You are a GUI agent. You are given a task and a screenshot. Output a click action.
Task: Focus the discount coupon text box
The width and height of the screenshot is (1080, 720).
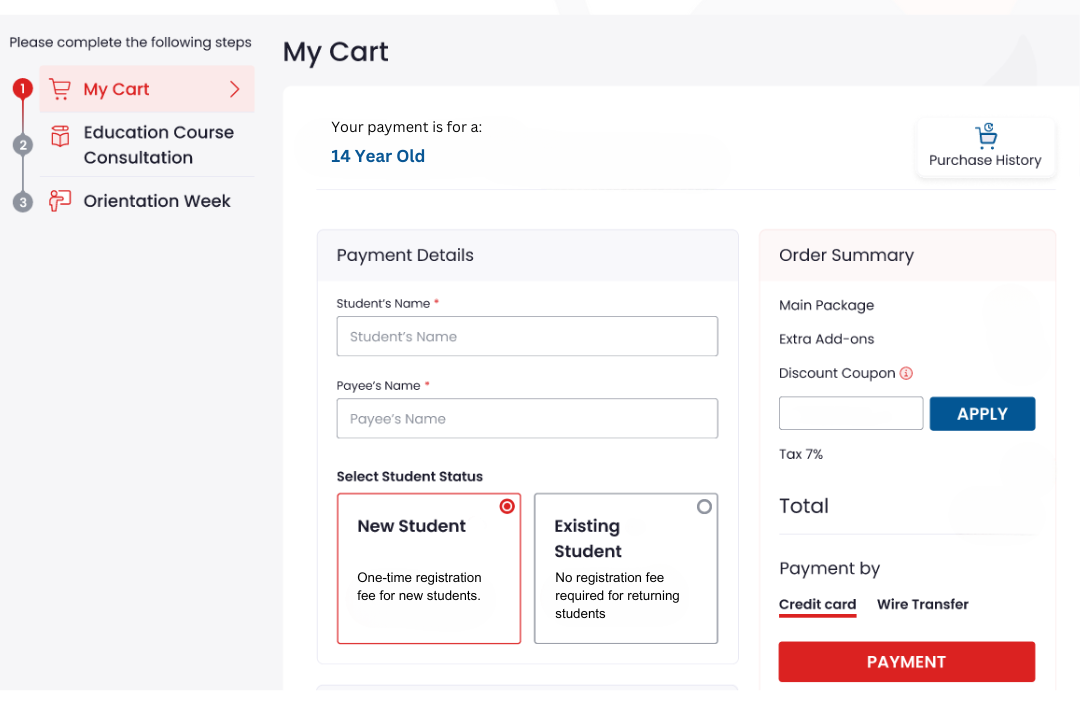pos(850,414)
